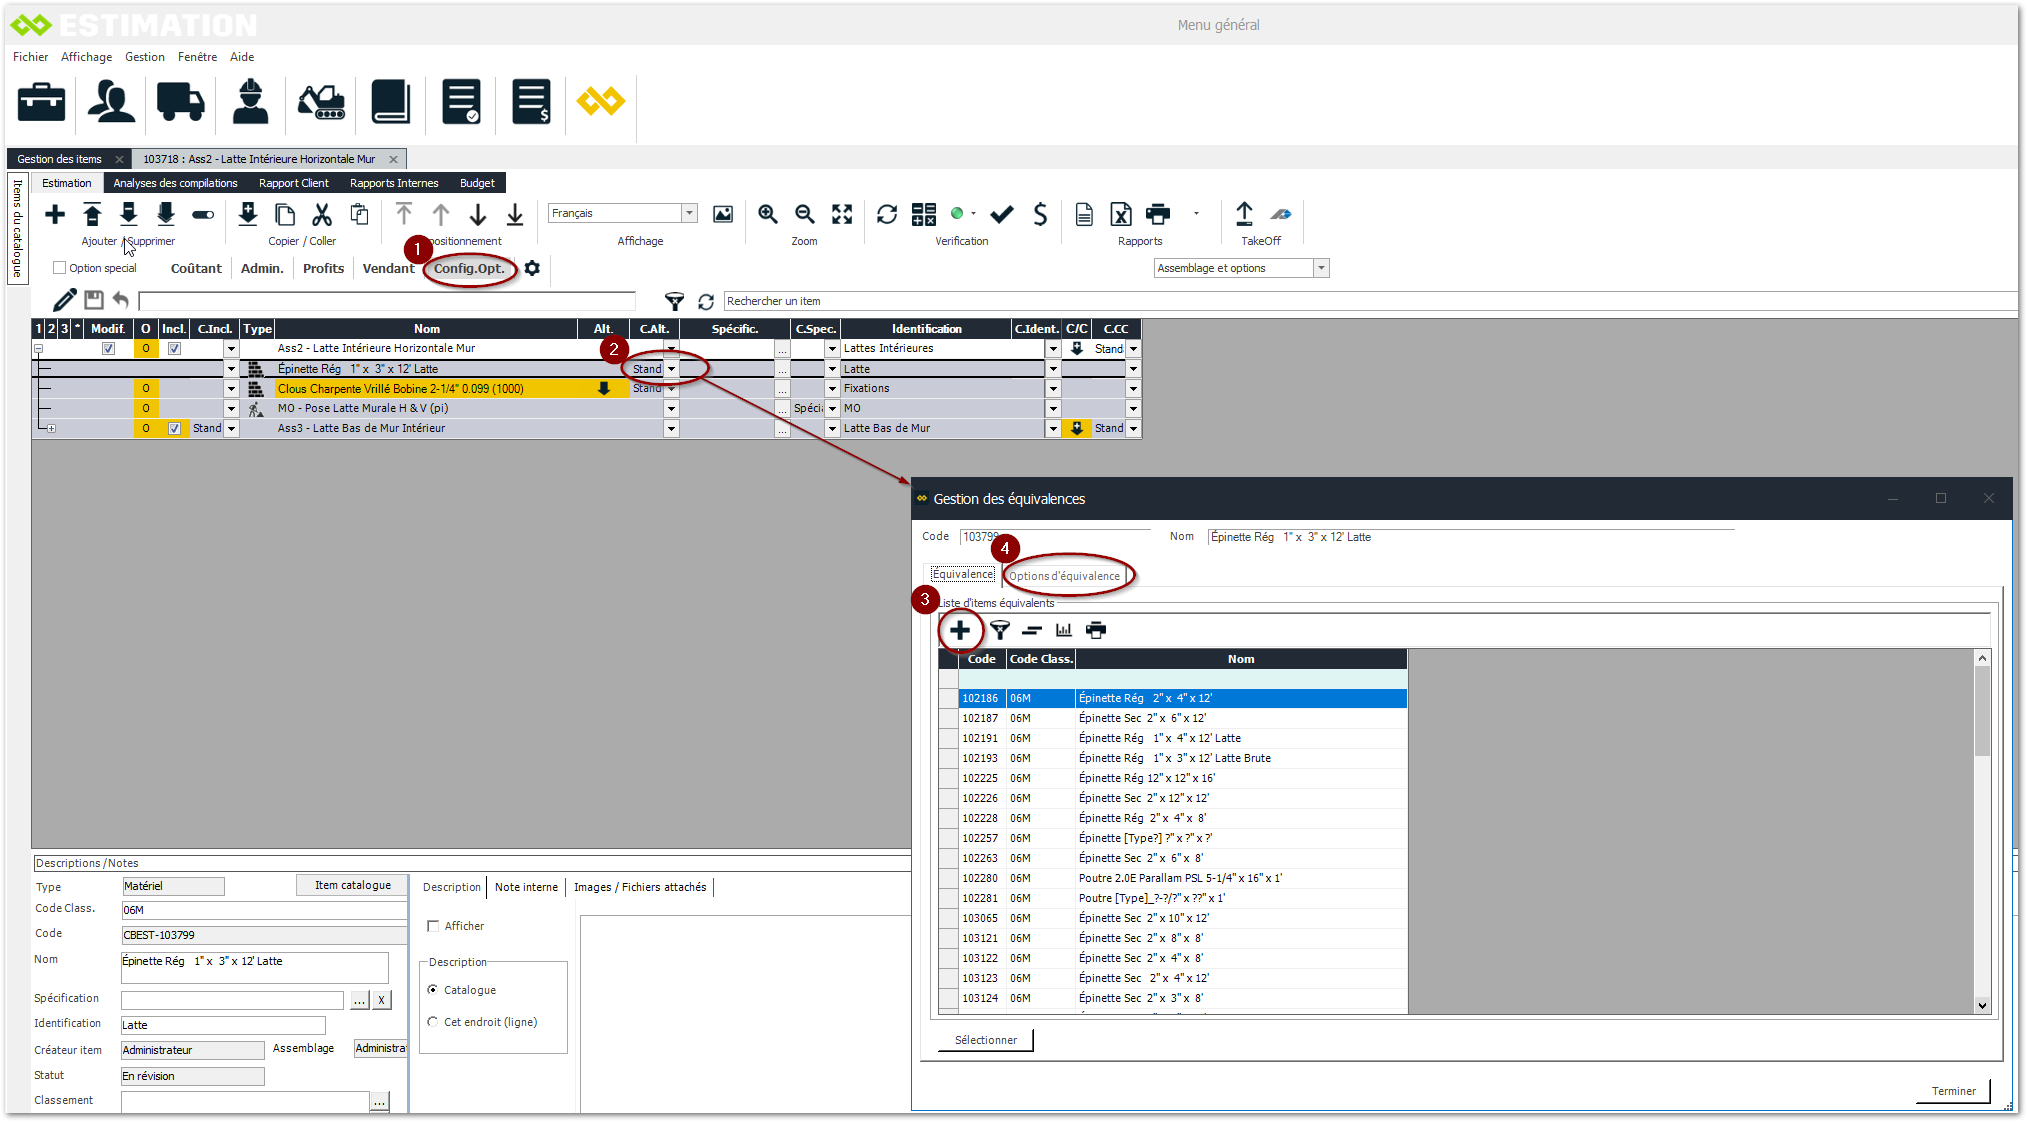The width and height of the screenshot is (2027, 1122).
Task: Expand the Assemblage et options dropdown
Action: tap(1321, 268)
